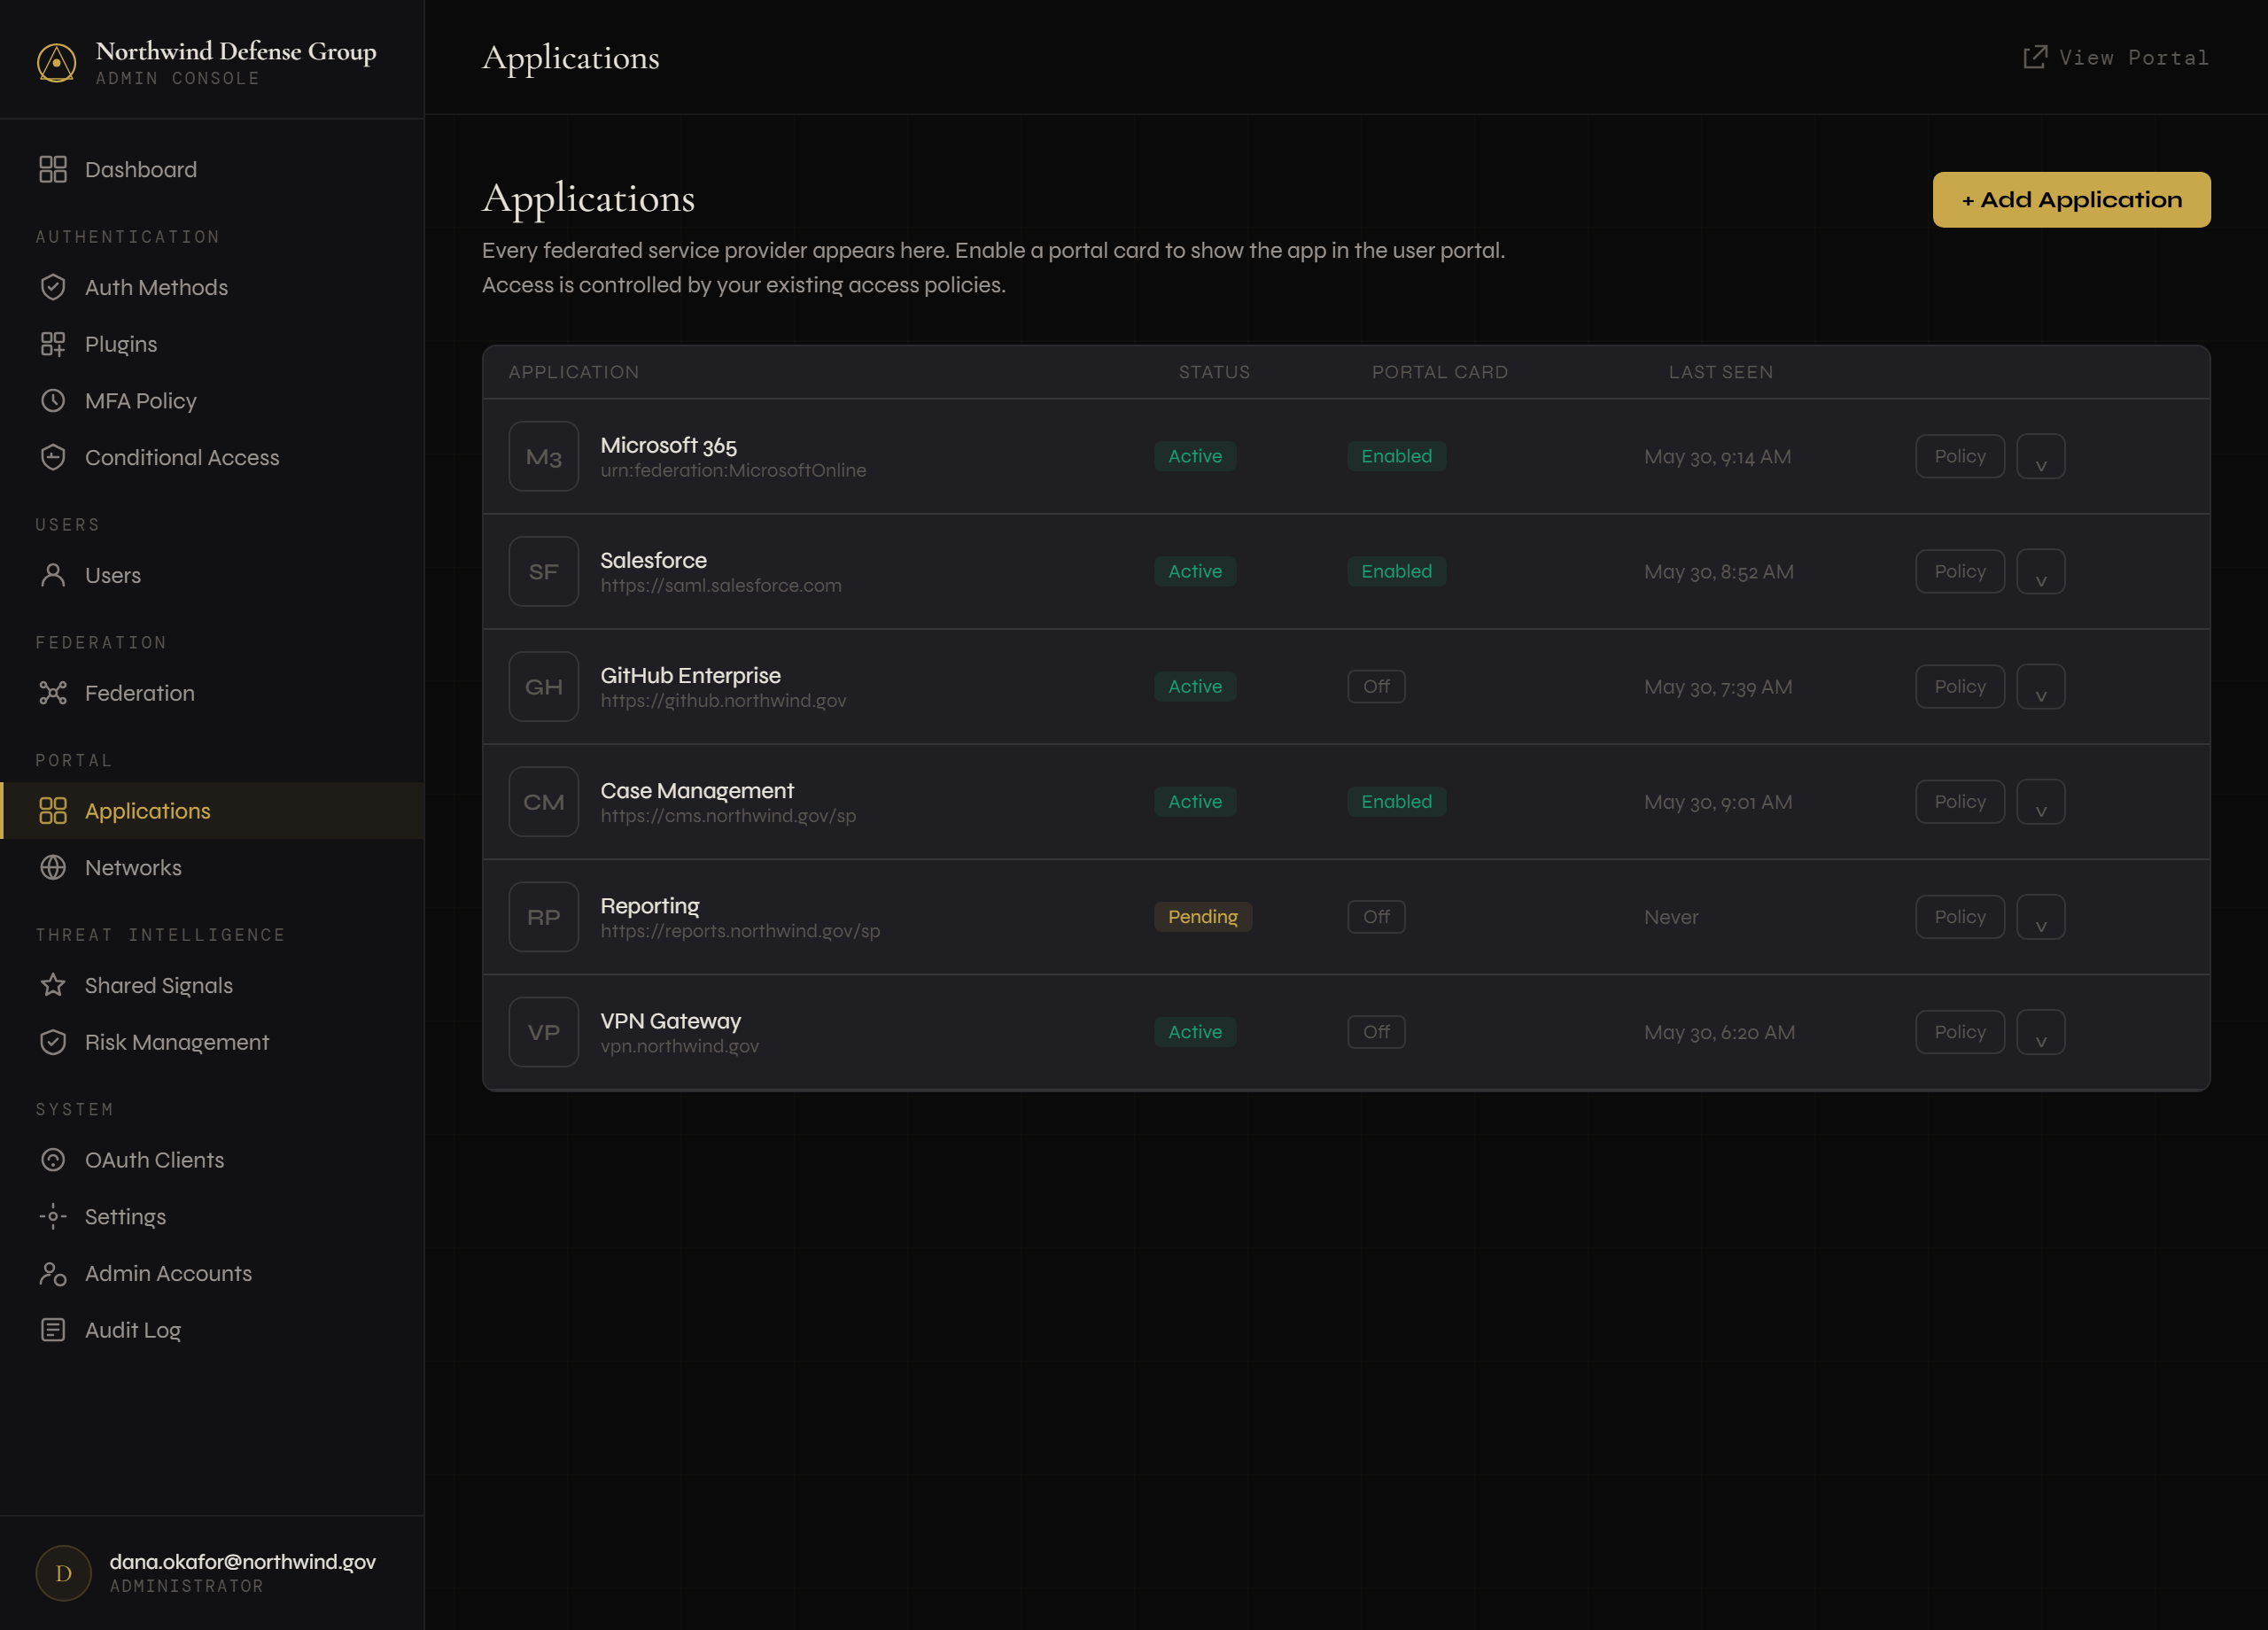Toggle Microsoft 365 portal card Enabled badge
The height and width of the screenshot is (1630, 2268).
tap(1396, 456)
